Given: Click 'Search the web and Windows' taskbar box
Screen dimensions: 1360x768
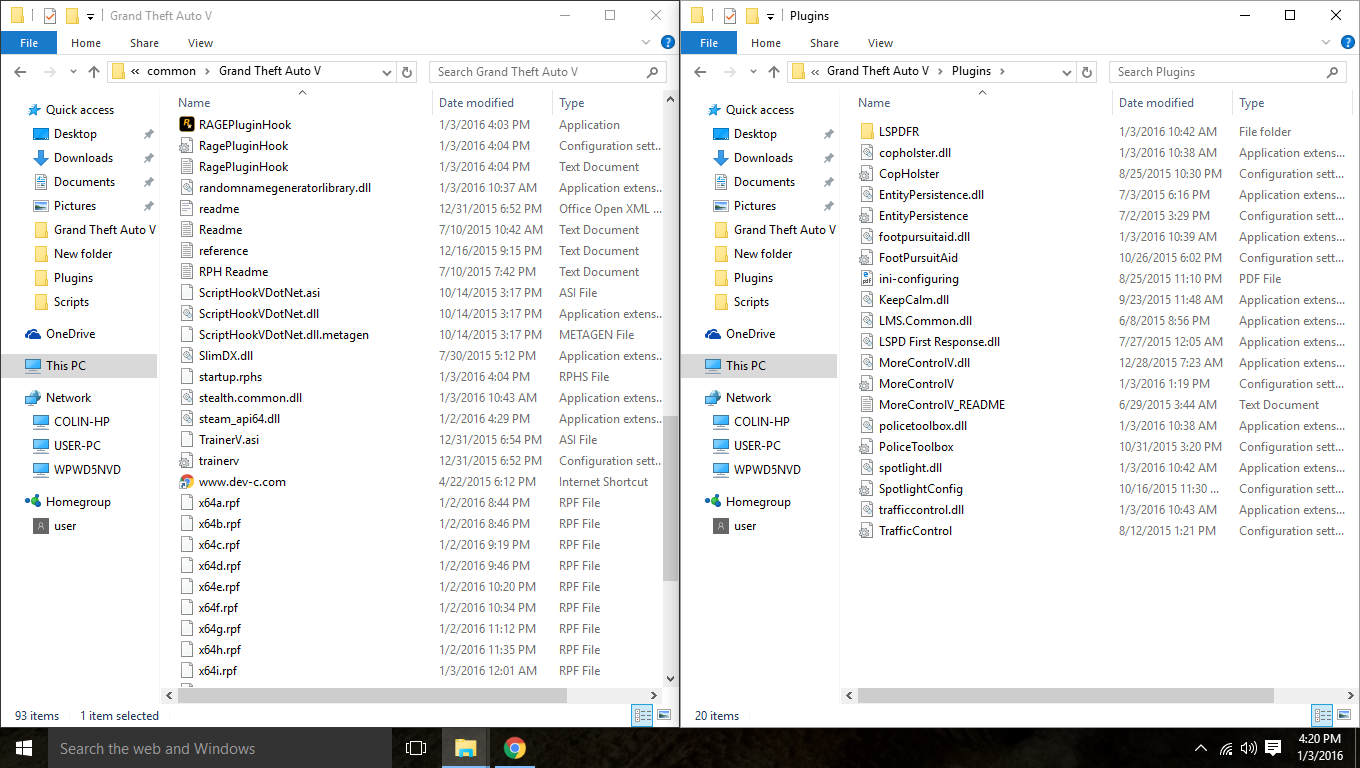Looking at the screenshot, I should (220, 748).
